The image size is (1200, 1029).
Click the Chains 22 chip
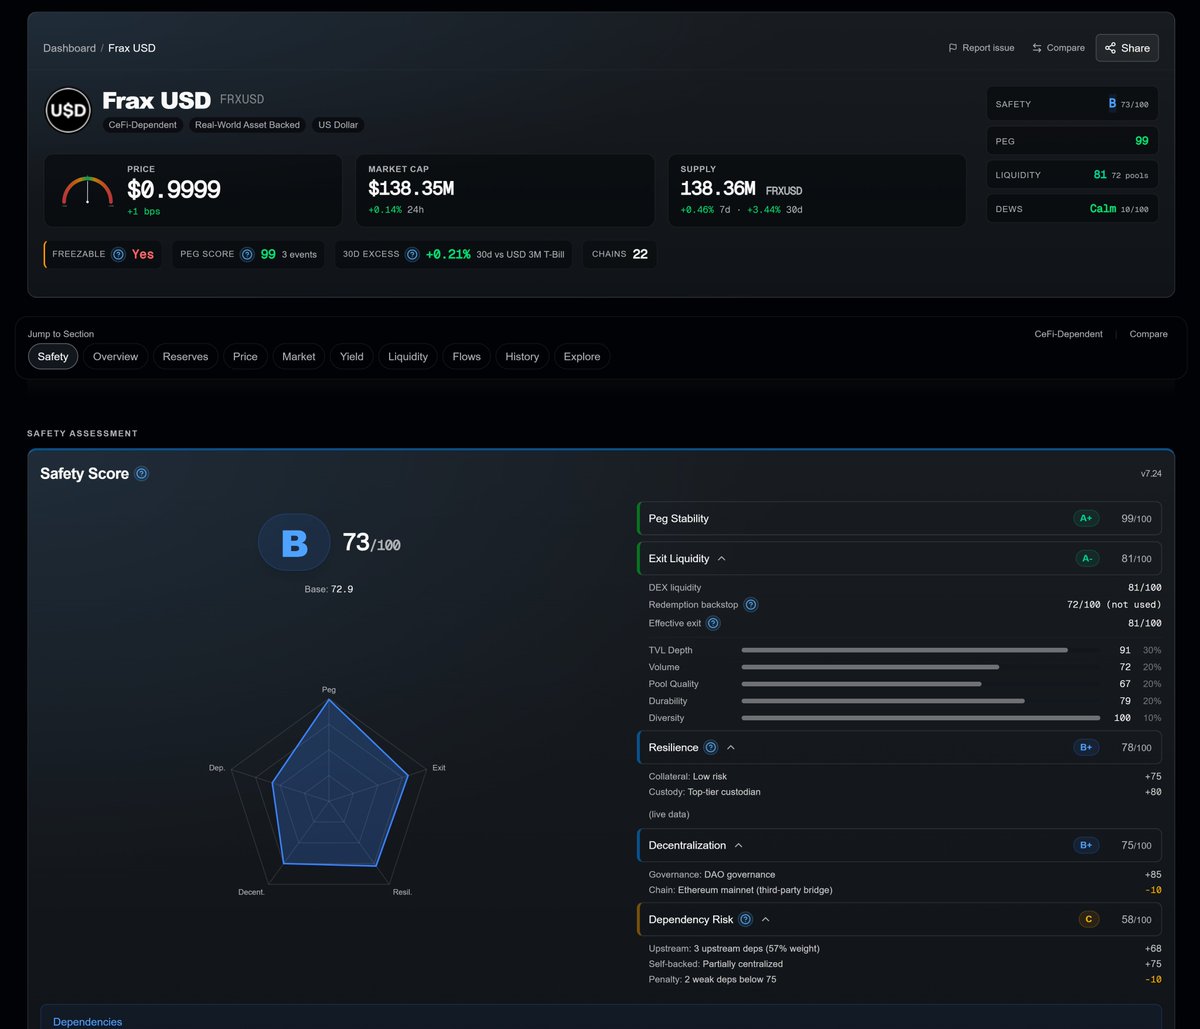click(619, 254)
